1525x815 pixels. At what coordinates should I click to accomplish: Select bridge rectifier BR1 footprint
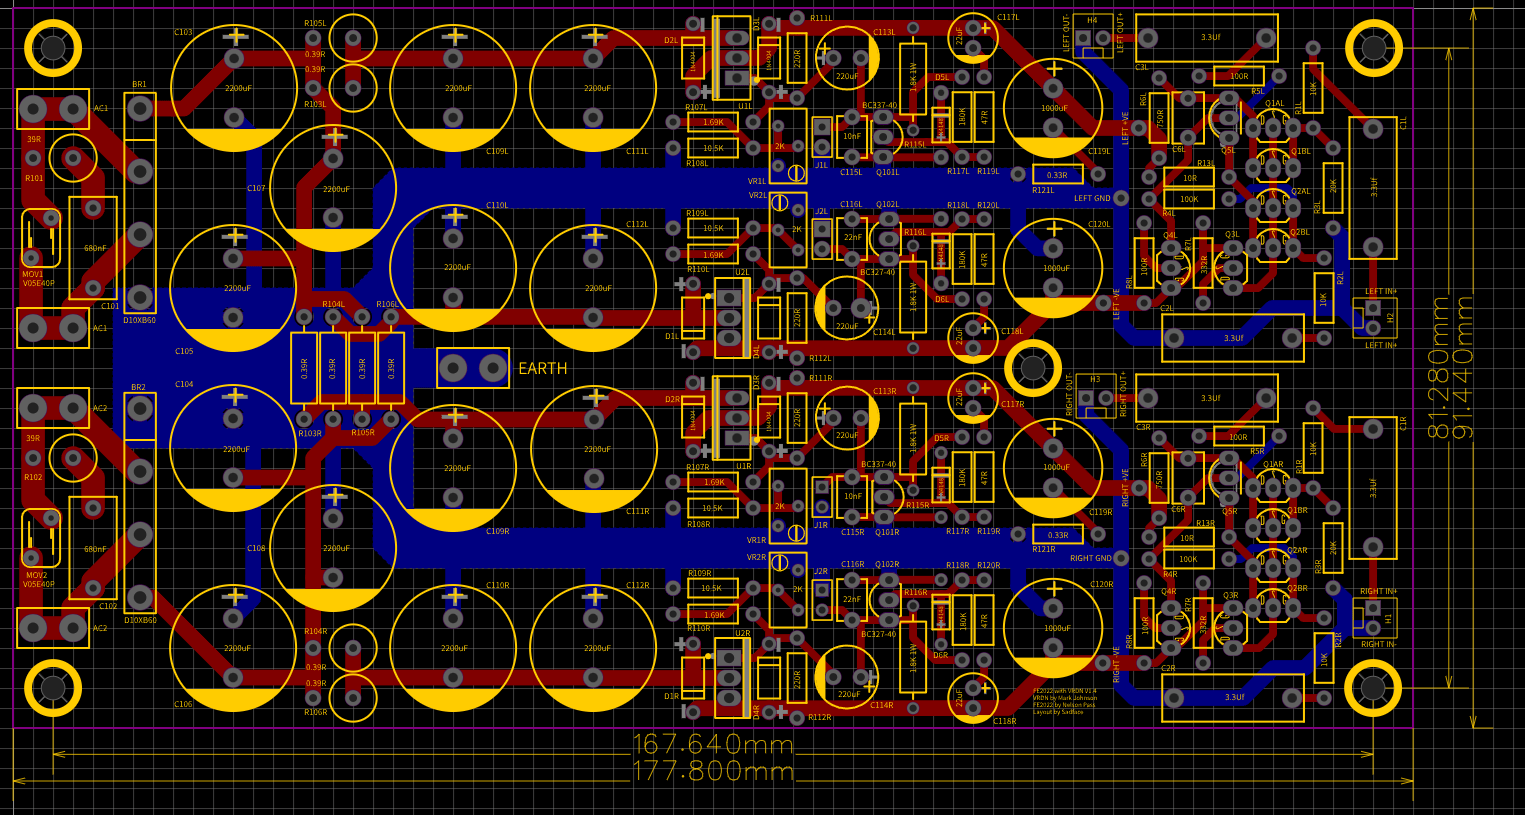coord(140,204)
